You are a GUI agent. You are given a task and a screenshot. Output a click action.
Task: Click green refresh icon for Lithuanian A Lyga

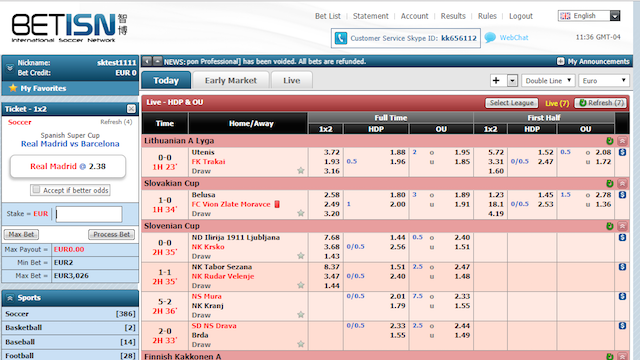[x=609, y=141]
